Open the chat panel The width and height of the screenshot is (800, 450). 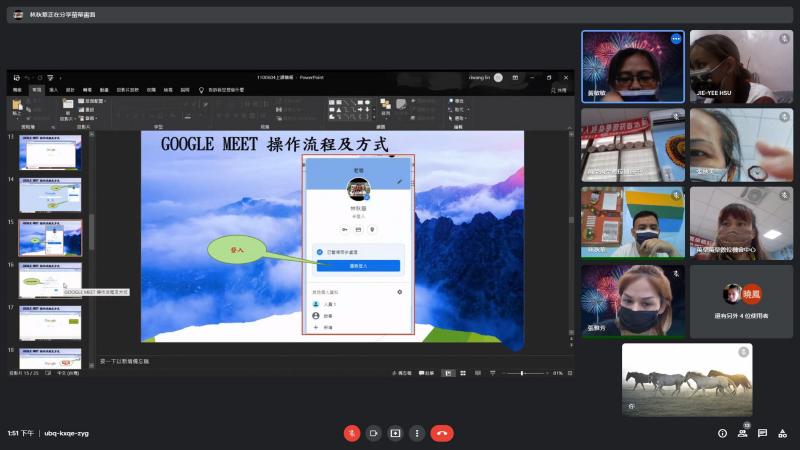(762, 433)
